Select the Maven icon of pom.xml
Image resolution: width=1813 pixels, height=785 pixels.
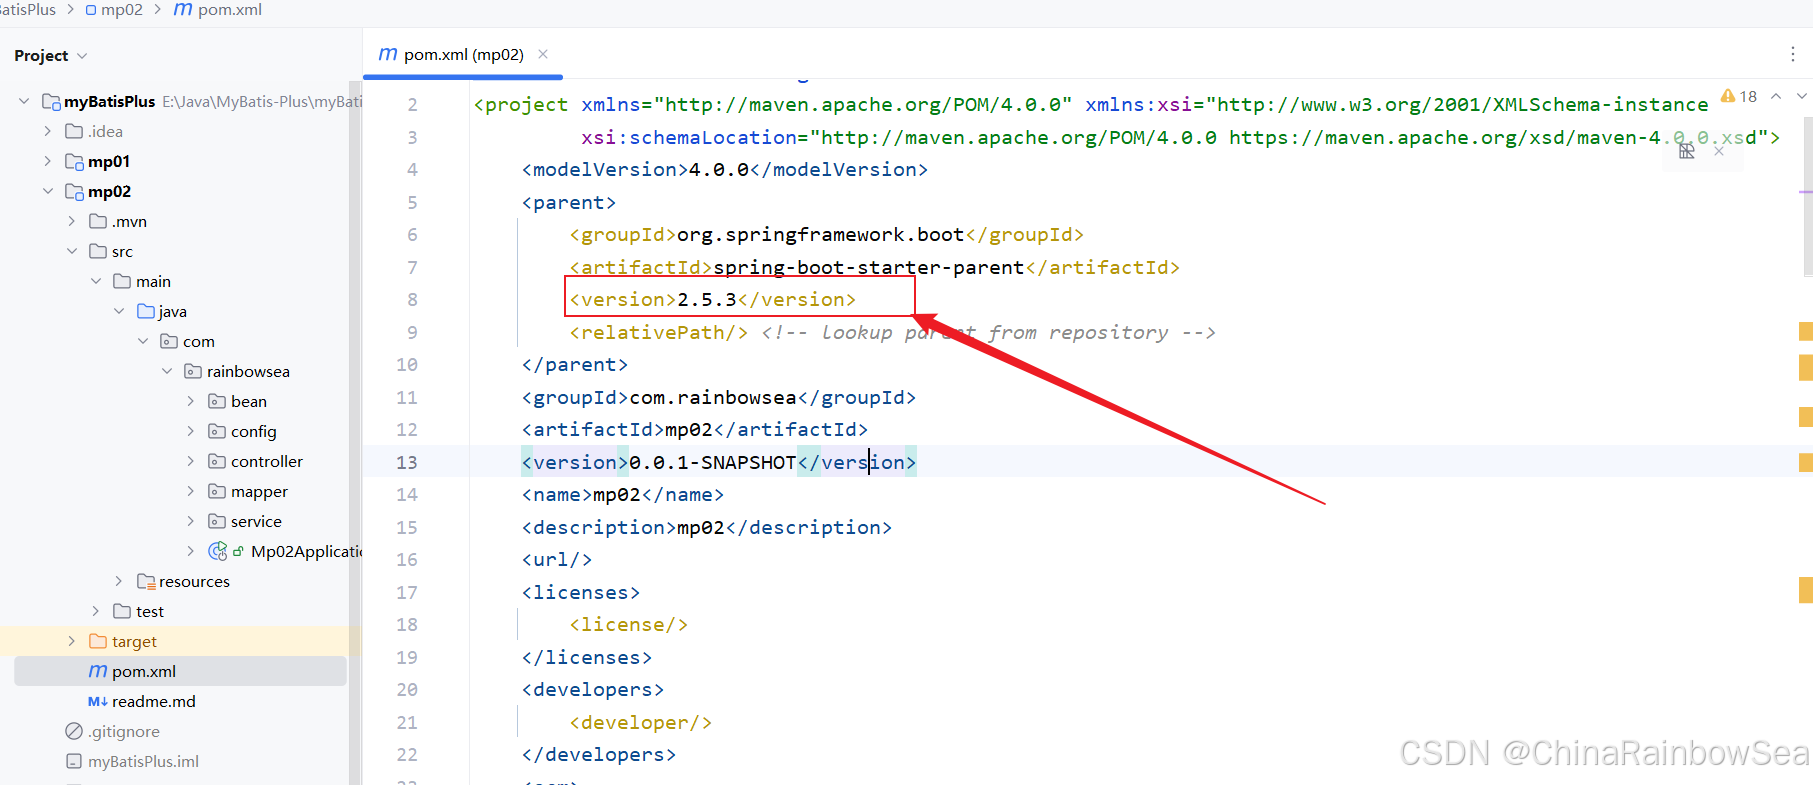98,671
